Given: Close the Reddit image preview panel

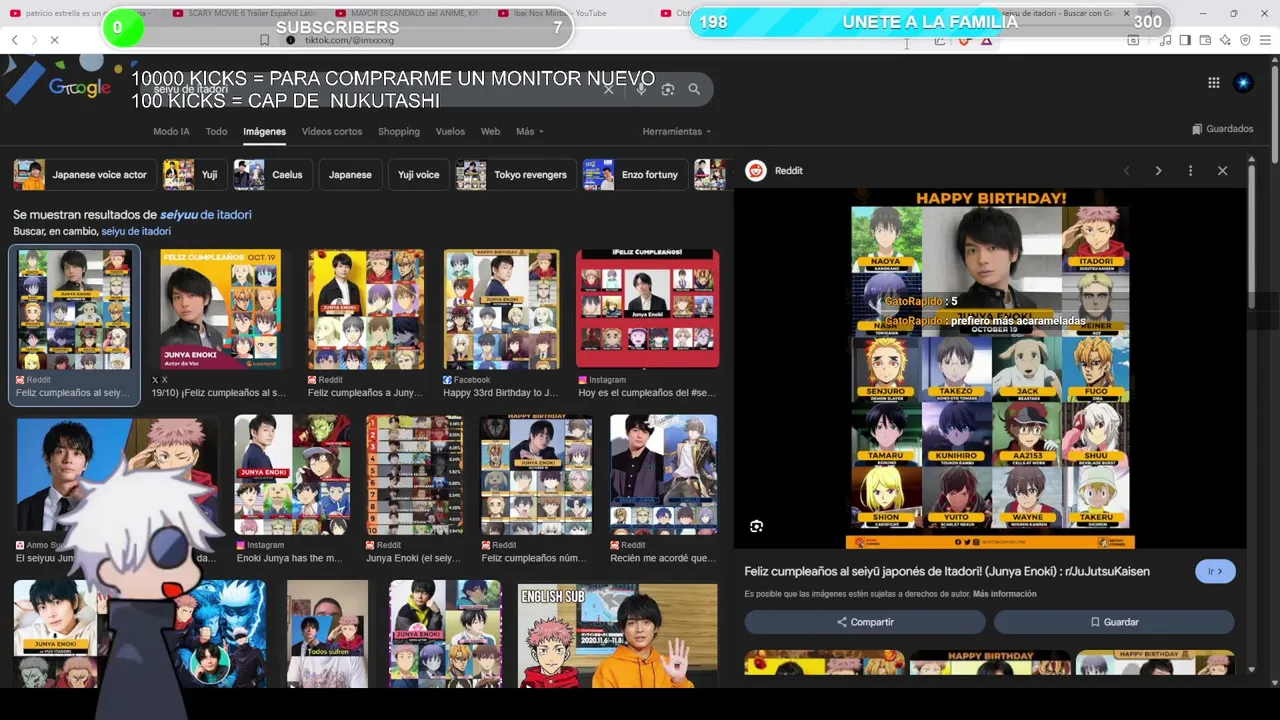Looking at the screenshot, I should tap(1222, 171).
